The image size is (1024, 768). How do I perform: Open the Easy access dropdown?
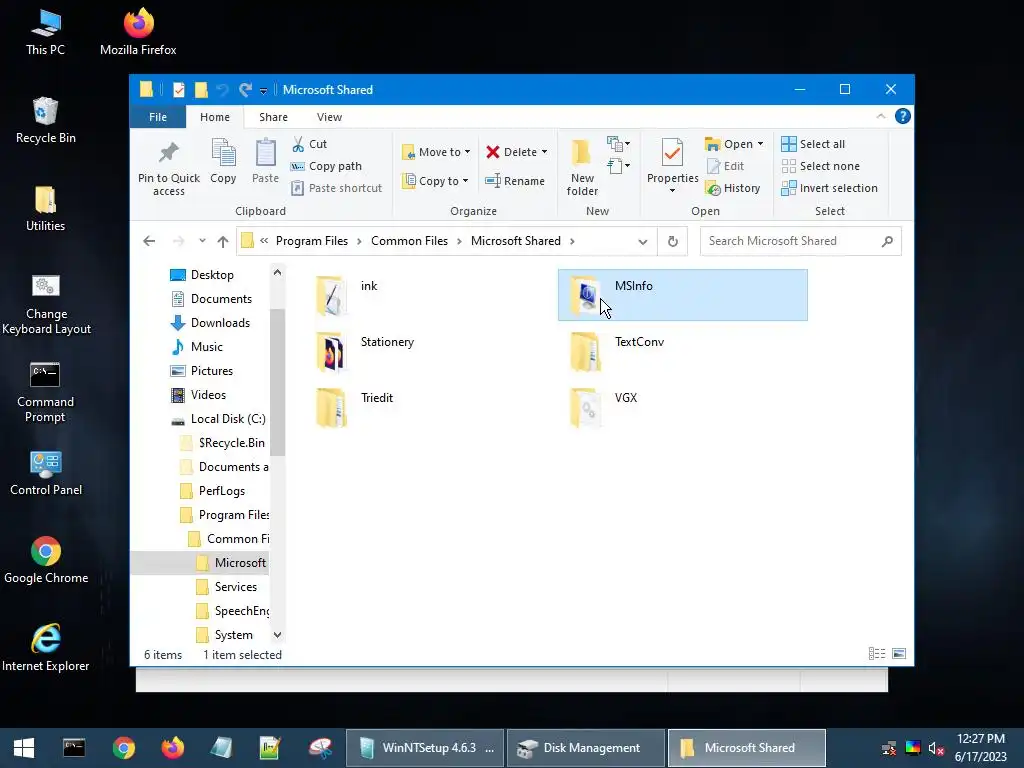point(618,166)
